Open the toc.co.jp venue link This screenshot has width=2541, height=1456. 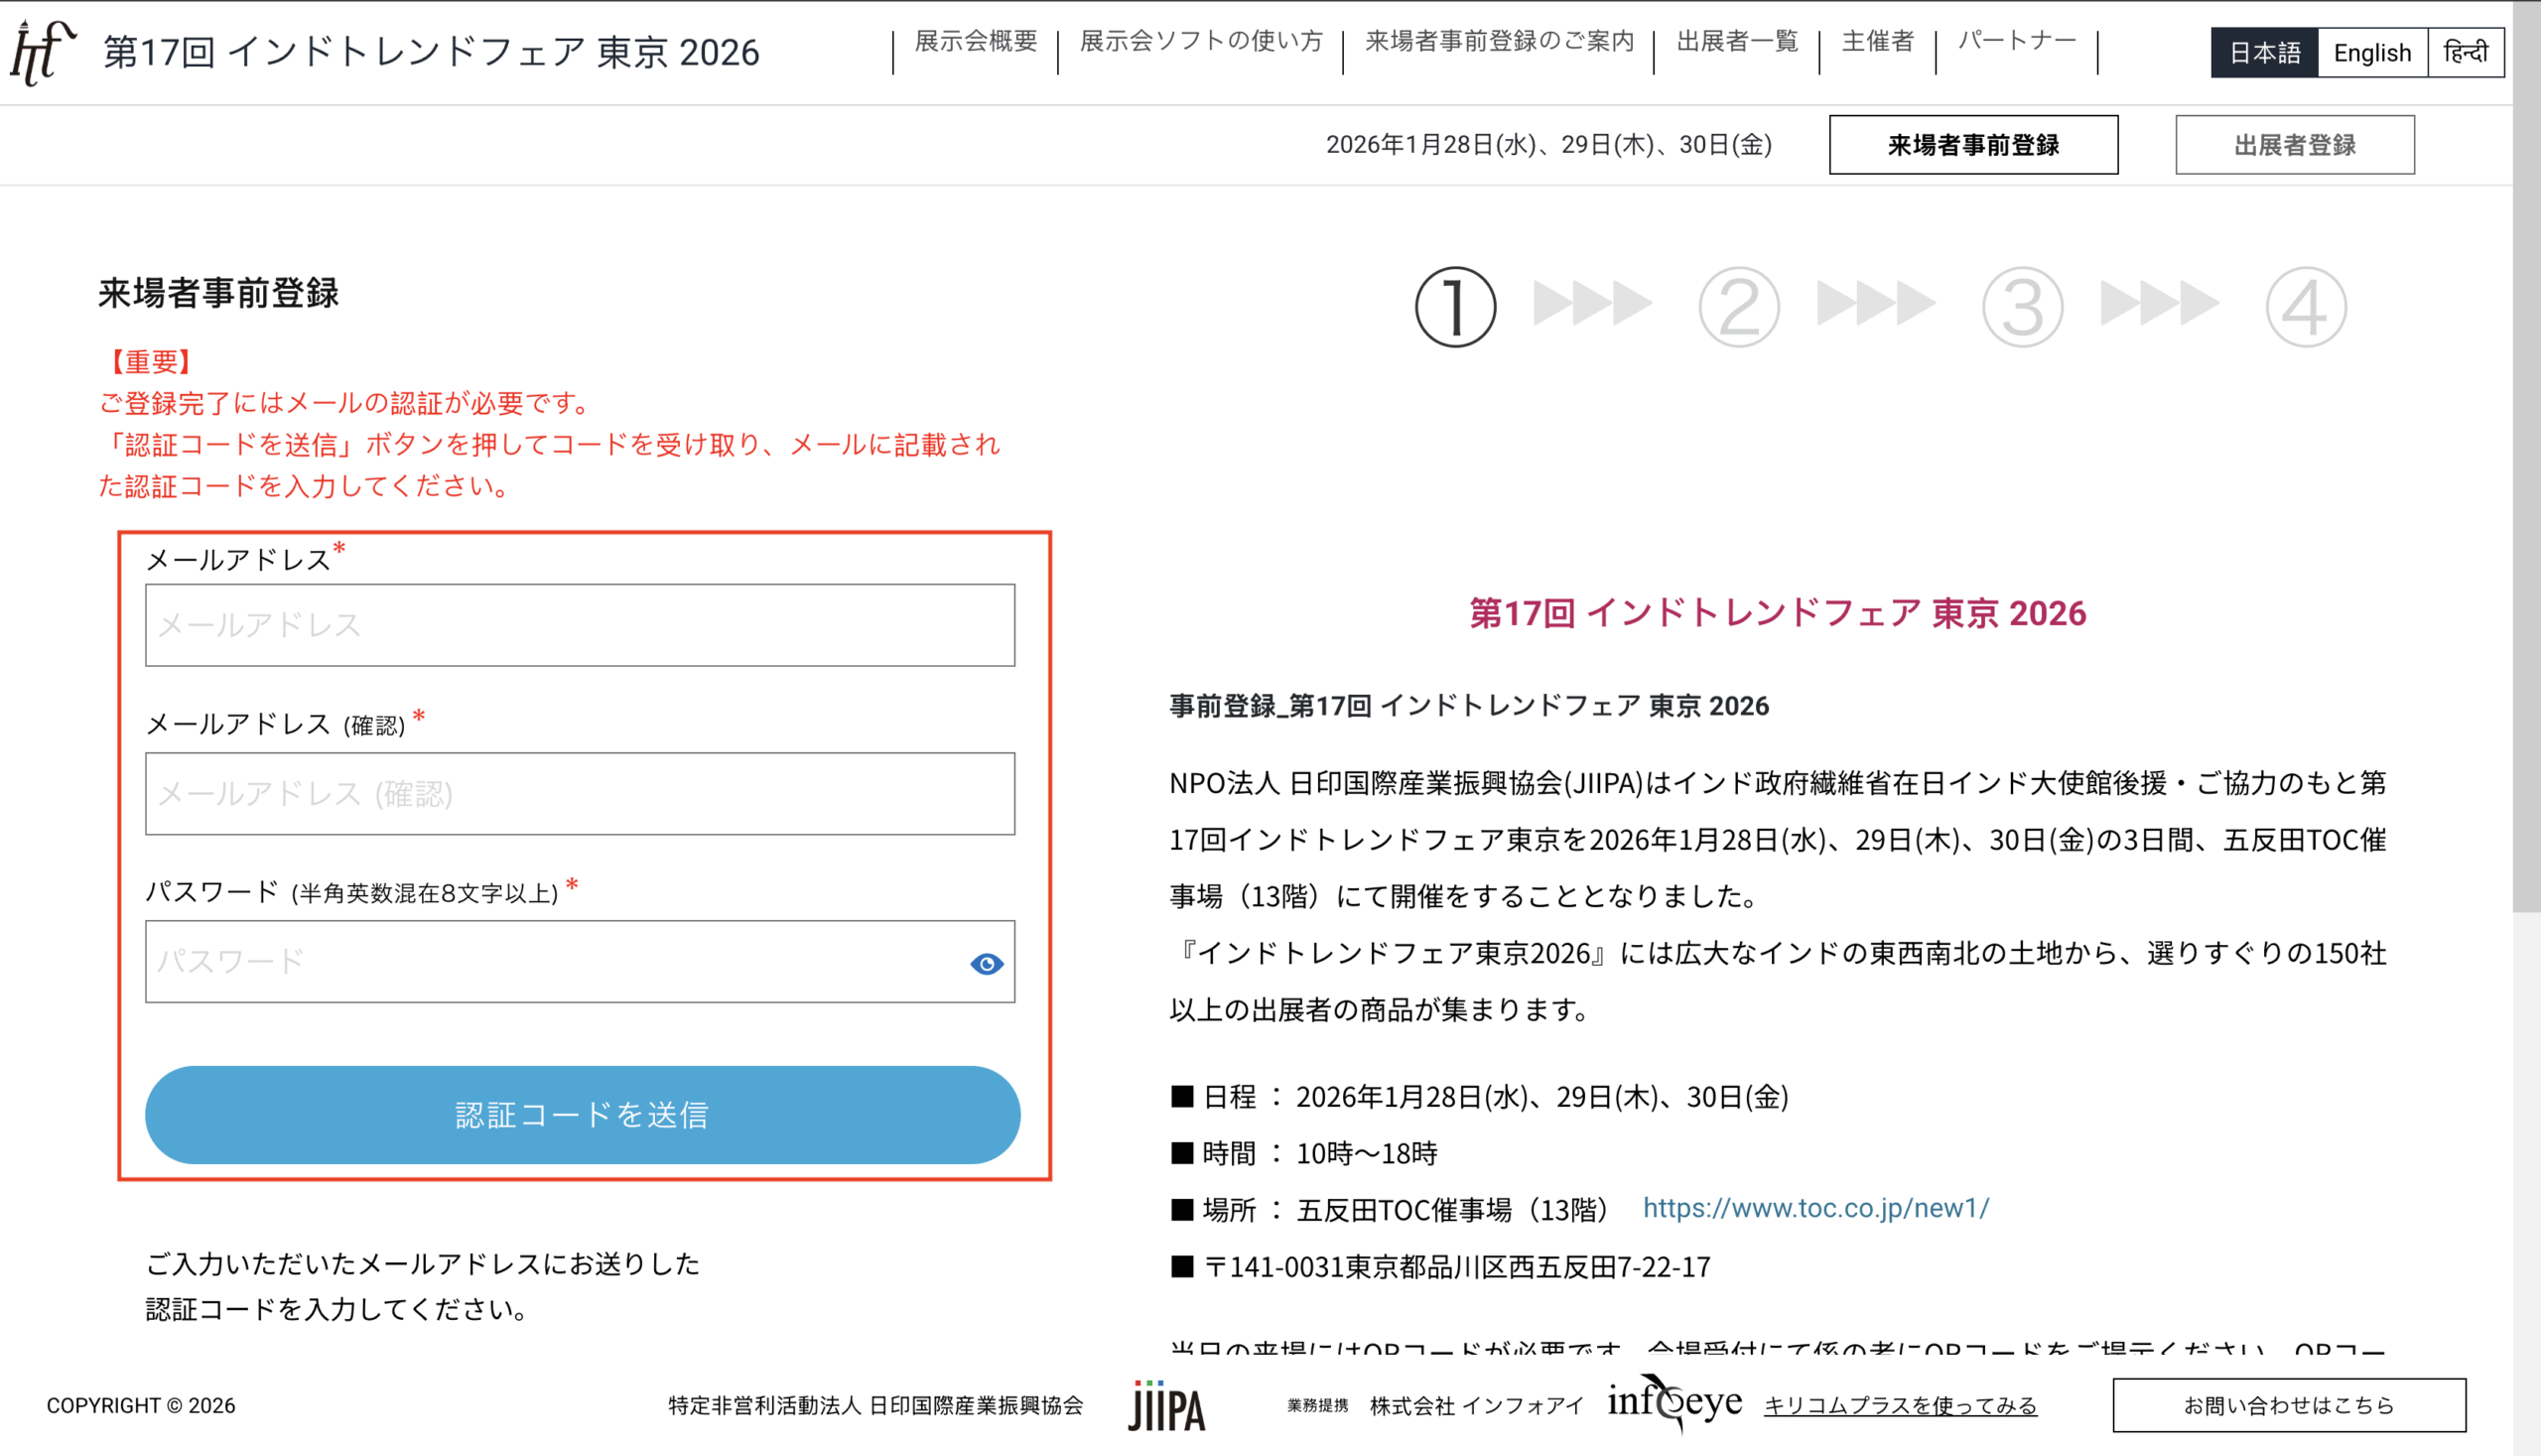pyautogui.click(x=1816, y=1208)
